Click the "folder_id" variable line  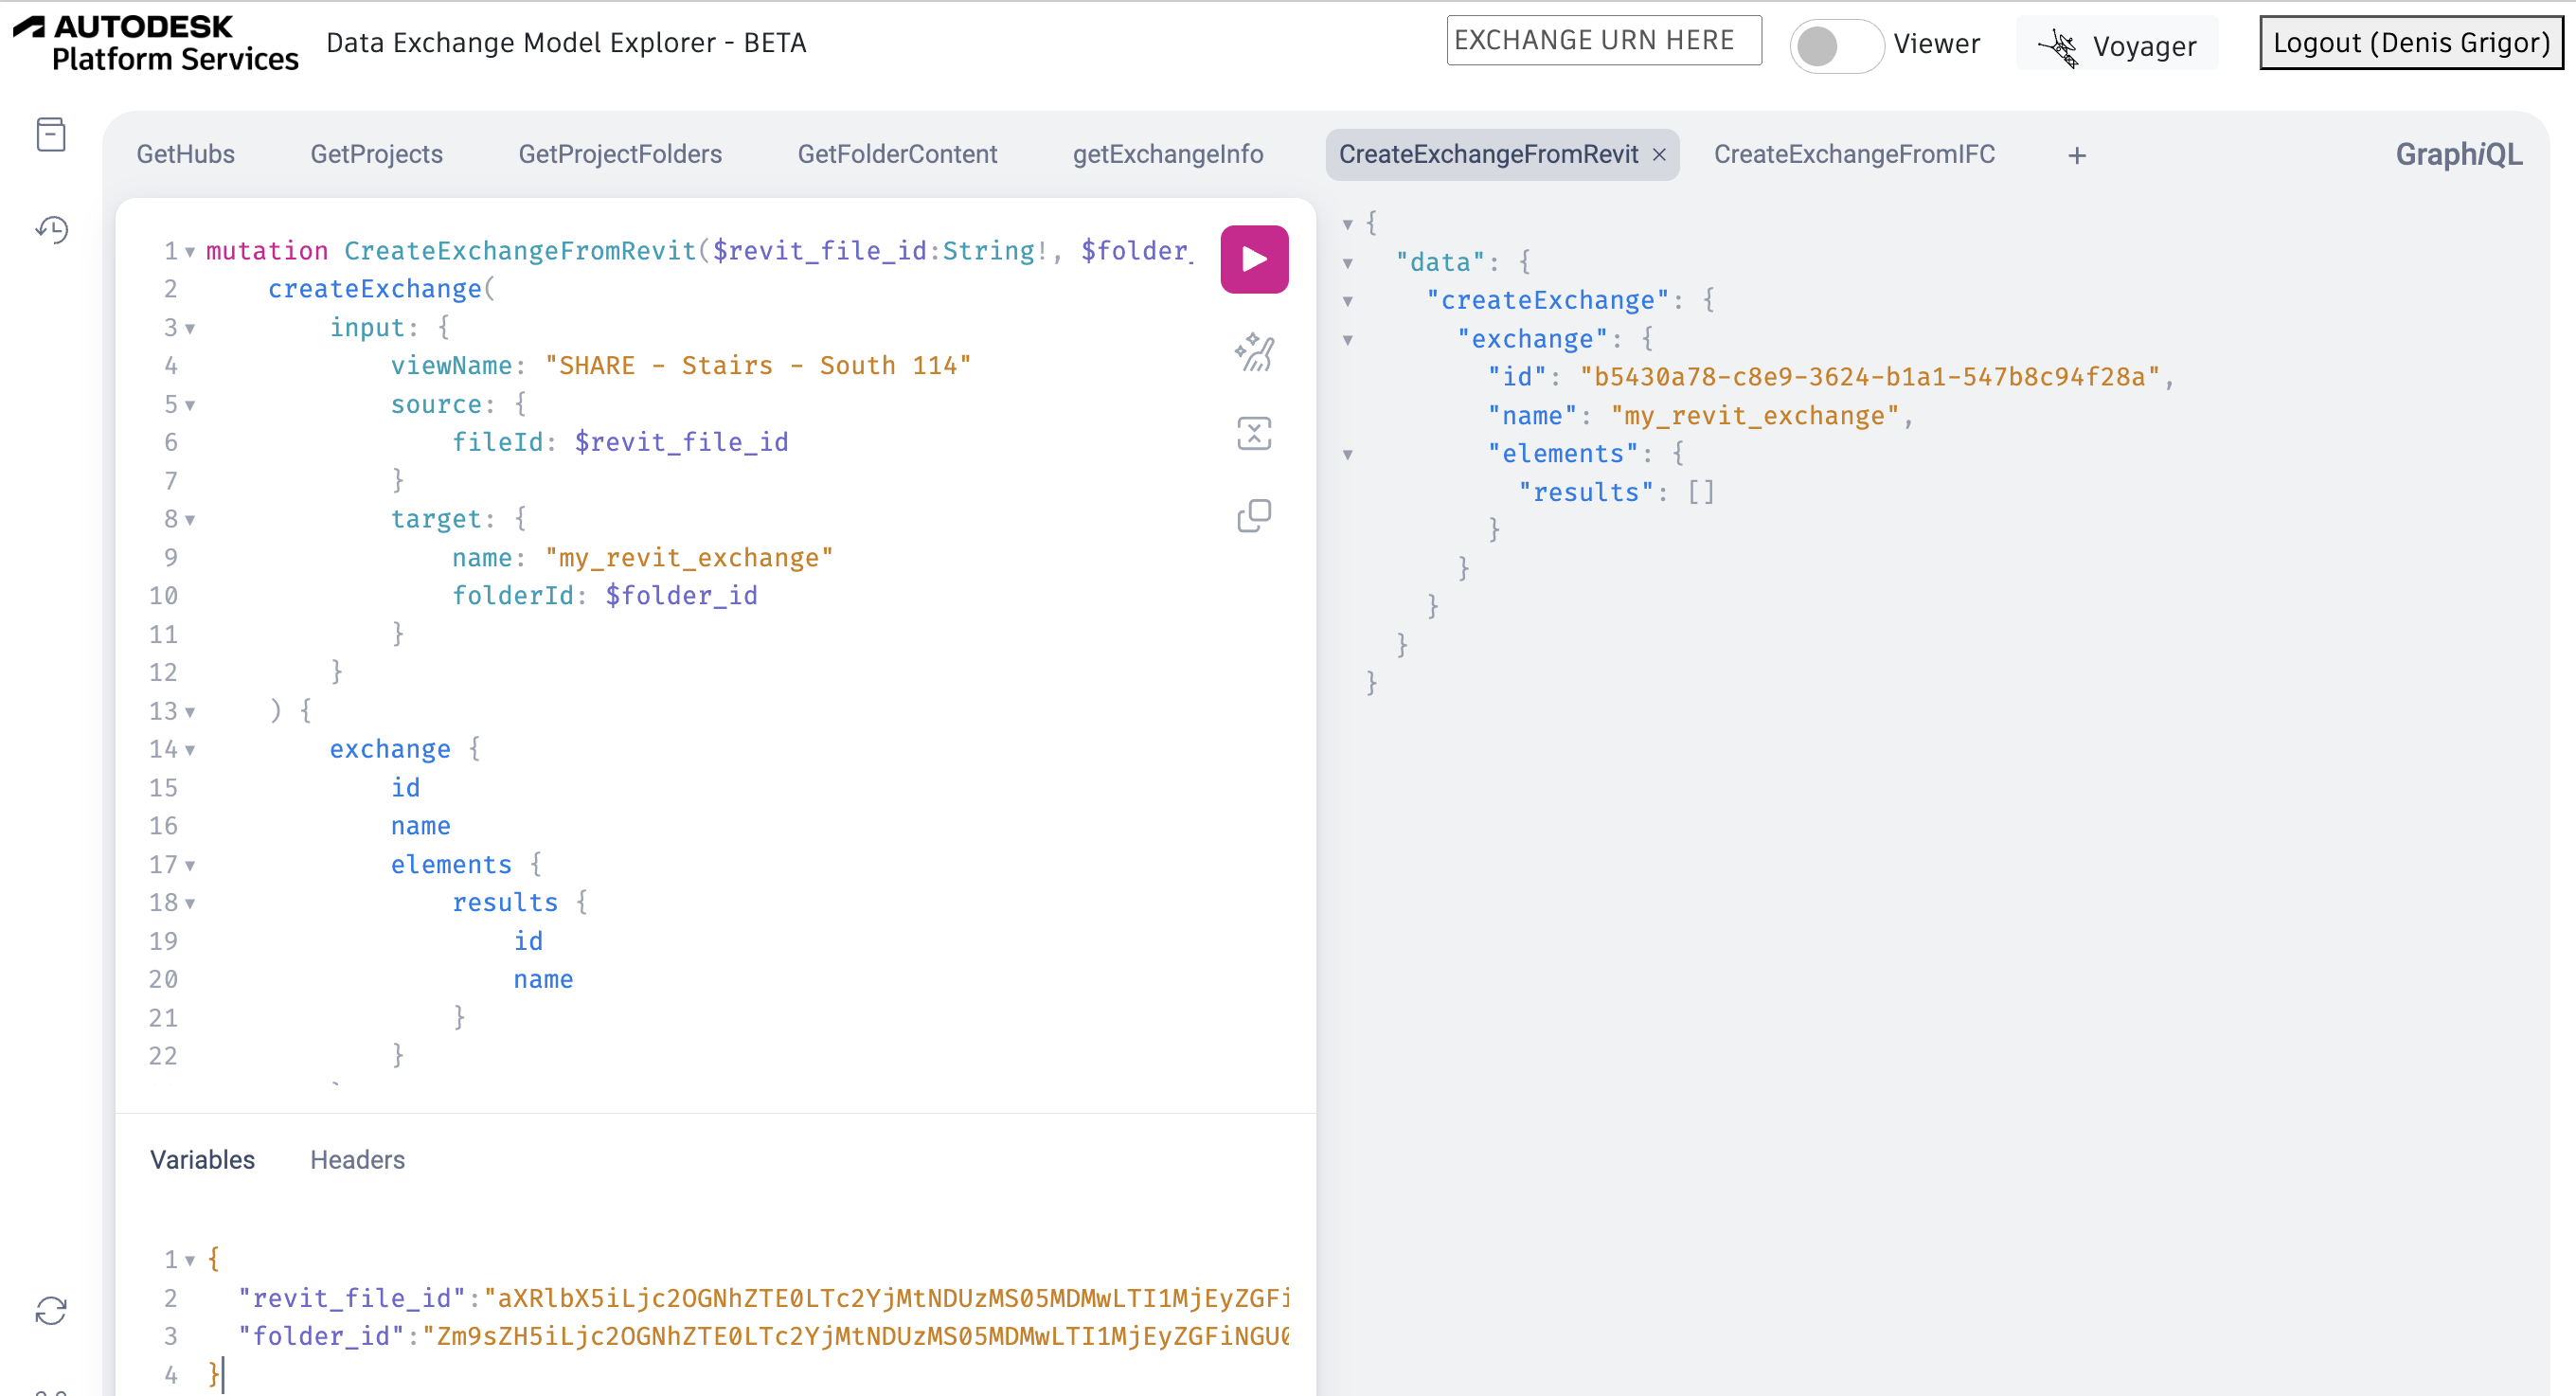[764, 1336]
